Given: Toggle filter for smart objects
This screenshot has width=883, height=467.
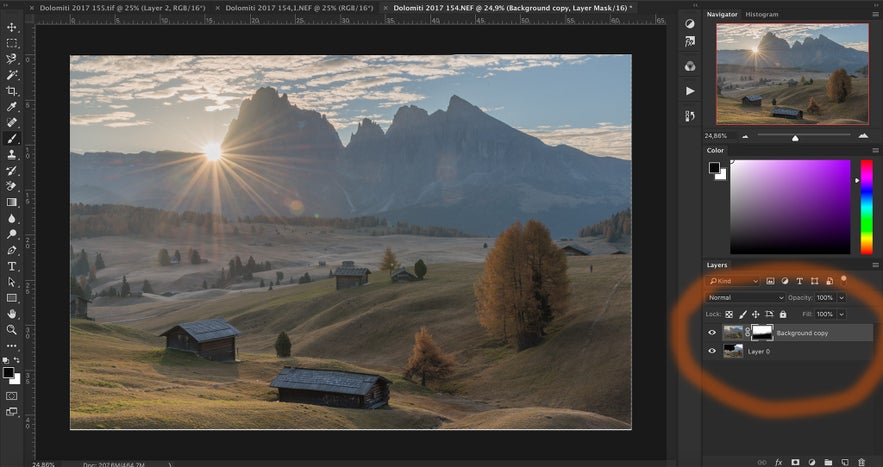Looking at the screenshot, I should point(829,281).
